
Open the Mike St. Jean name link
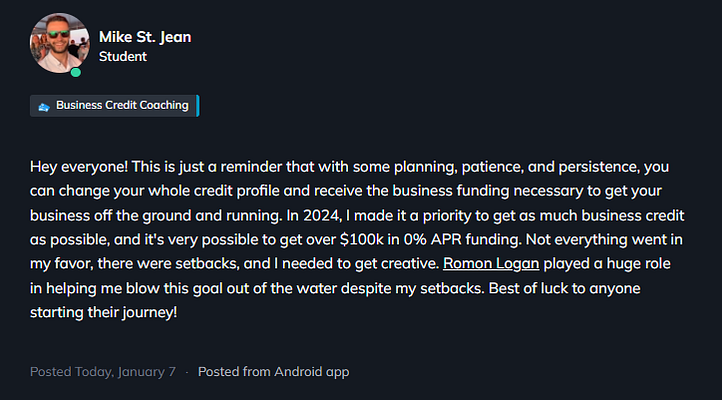click(x=145, y=37)
